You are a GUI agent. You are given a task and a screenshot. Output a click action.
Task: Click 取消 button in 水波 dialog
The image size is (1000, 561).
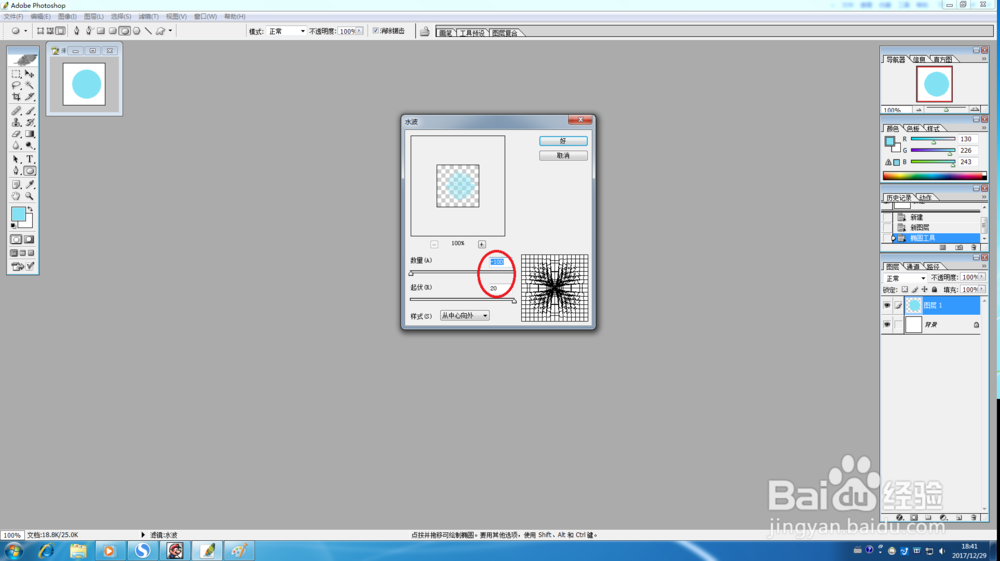563,156
